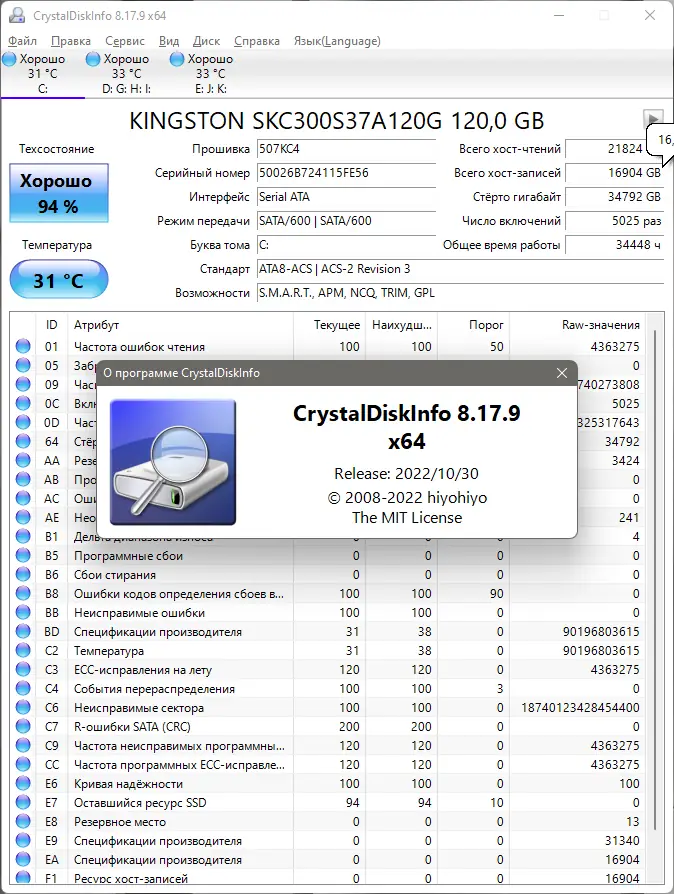Click status icon for attribute C6
The height and width of the screenshot is (894, 674).
[x=23, y=708]
